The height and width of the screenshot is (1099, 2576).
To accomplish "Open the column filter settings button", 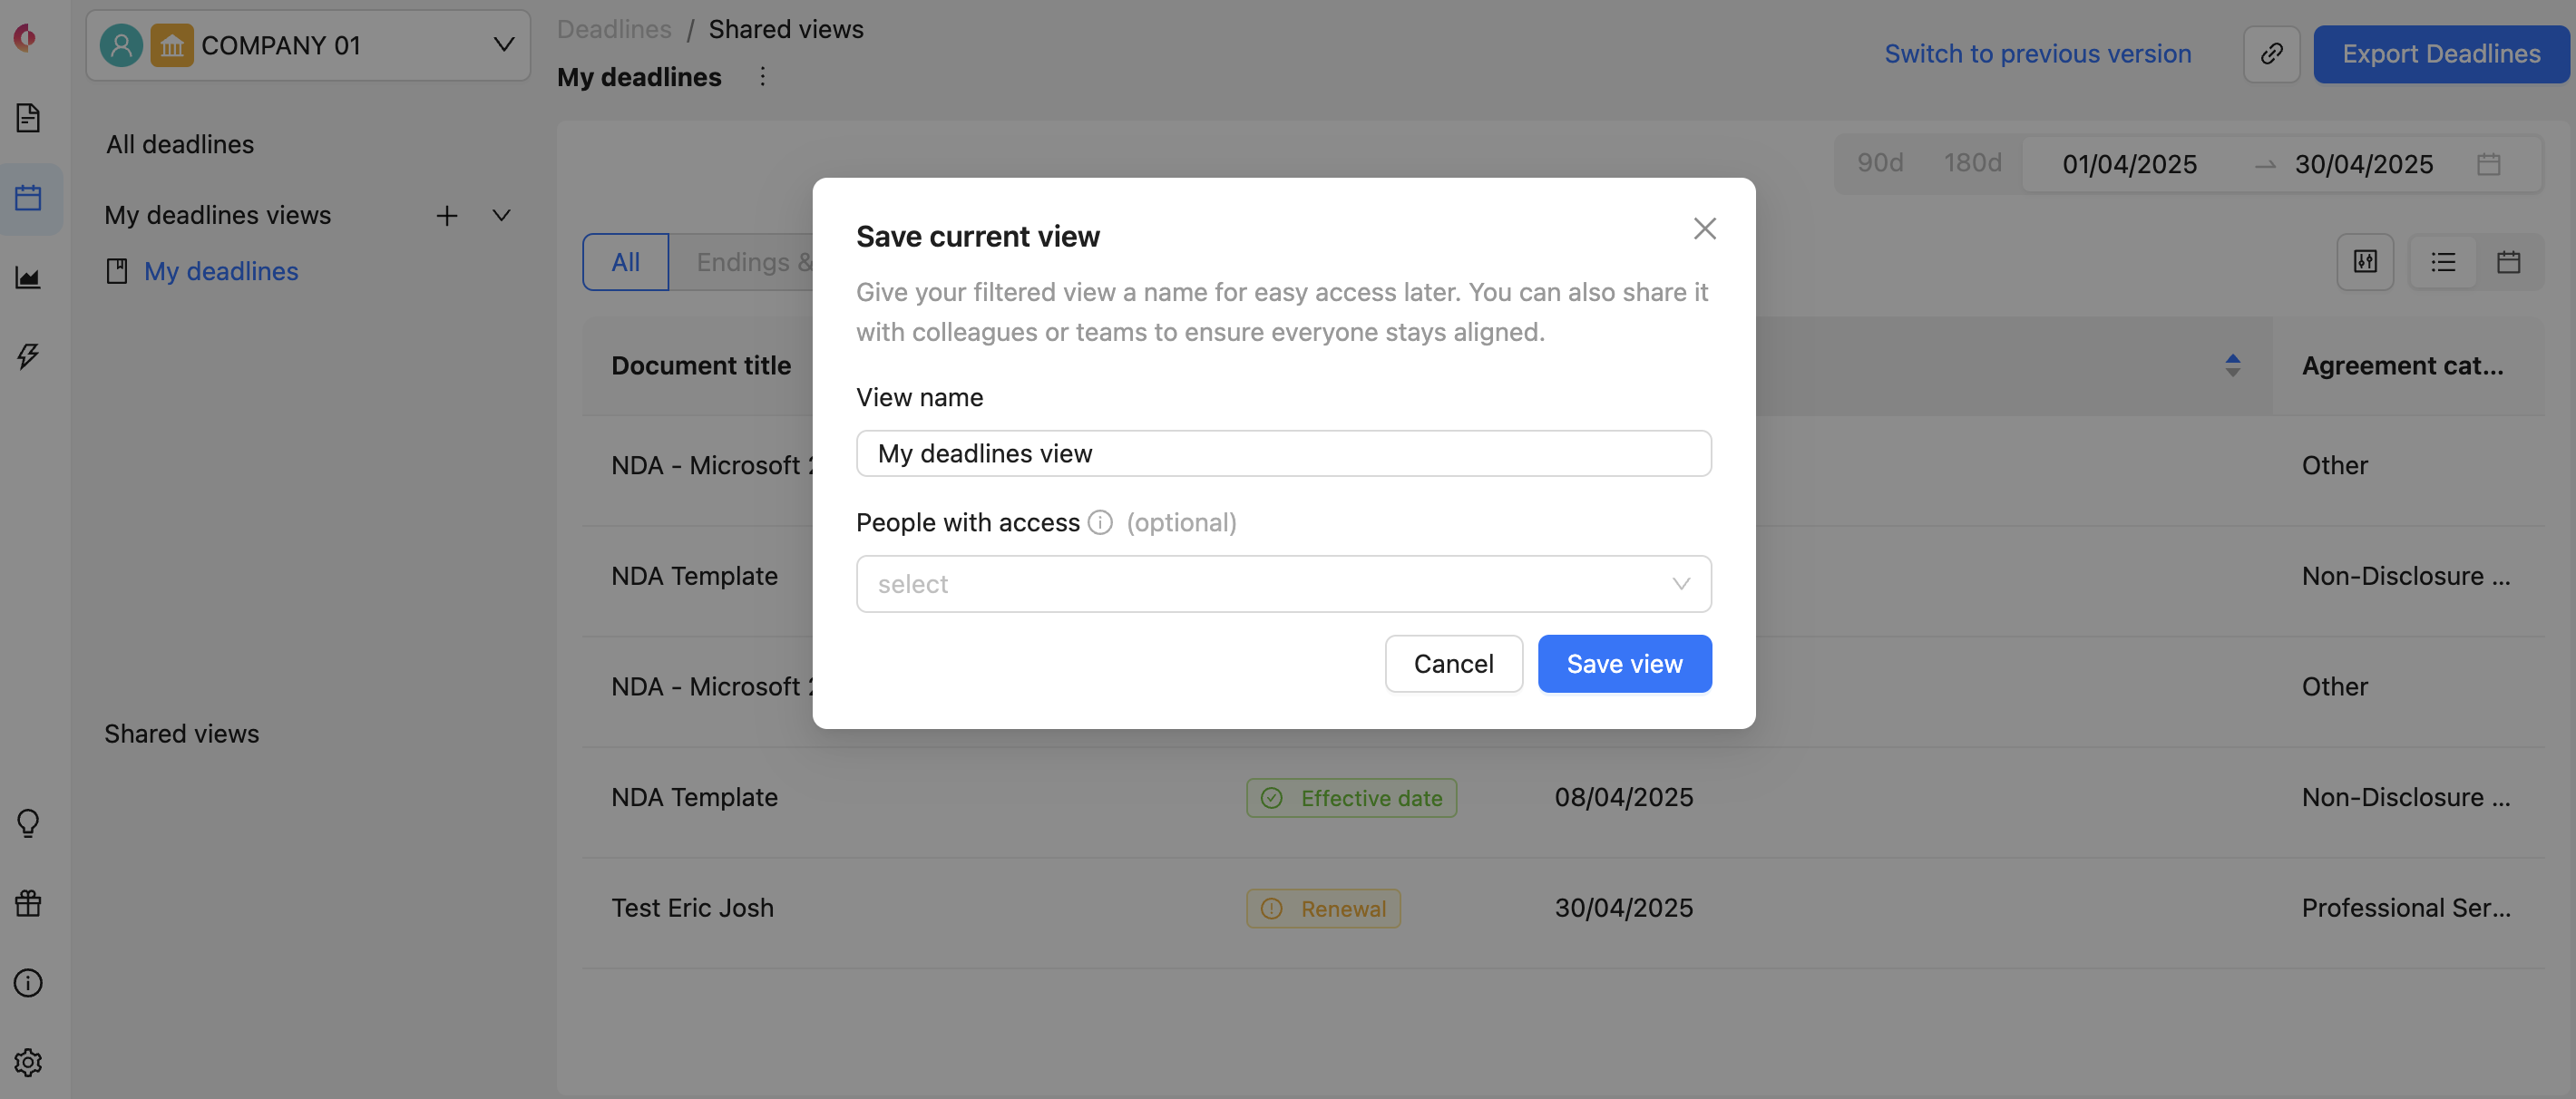I will point(2364,262).
